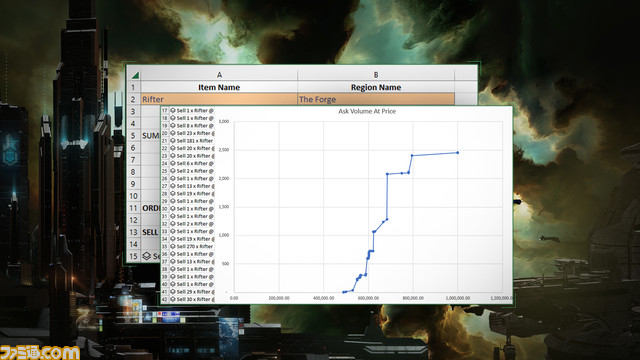
Task: Click the 'Item Name' header cell
Action: click(219, 87)
